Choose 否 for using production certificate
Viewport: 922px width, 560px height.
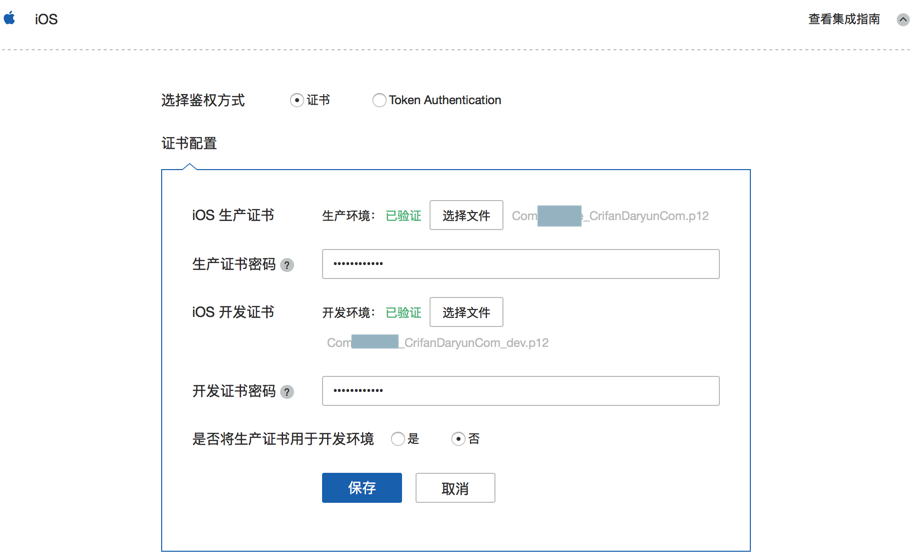pos(458,439)
